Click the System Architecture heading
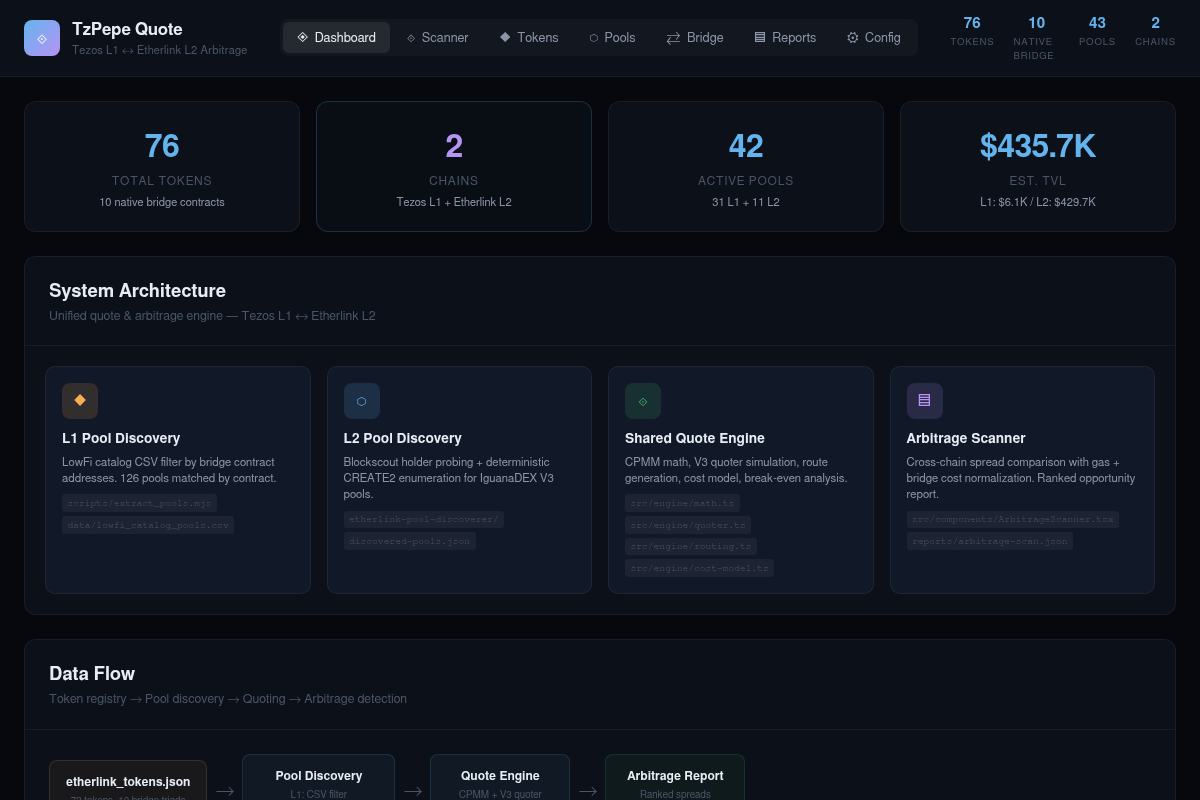 click(x=138, y=291)
